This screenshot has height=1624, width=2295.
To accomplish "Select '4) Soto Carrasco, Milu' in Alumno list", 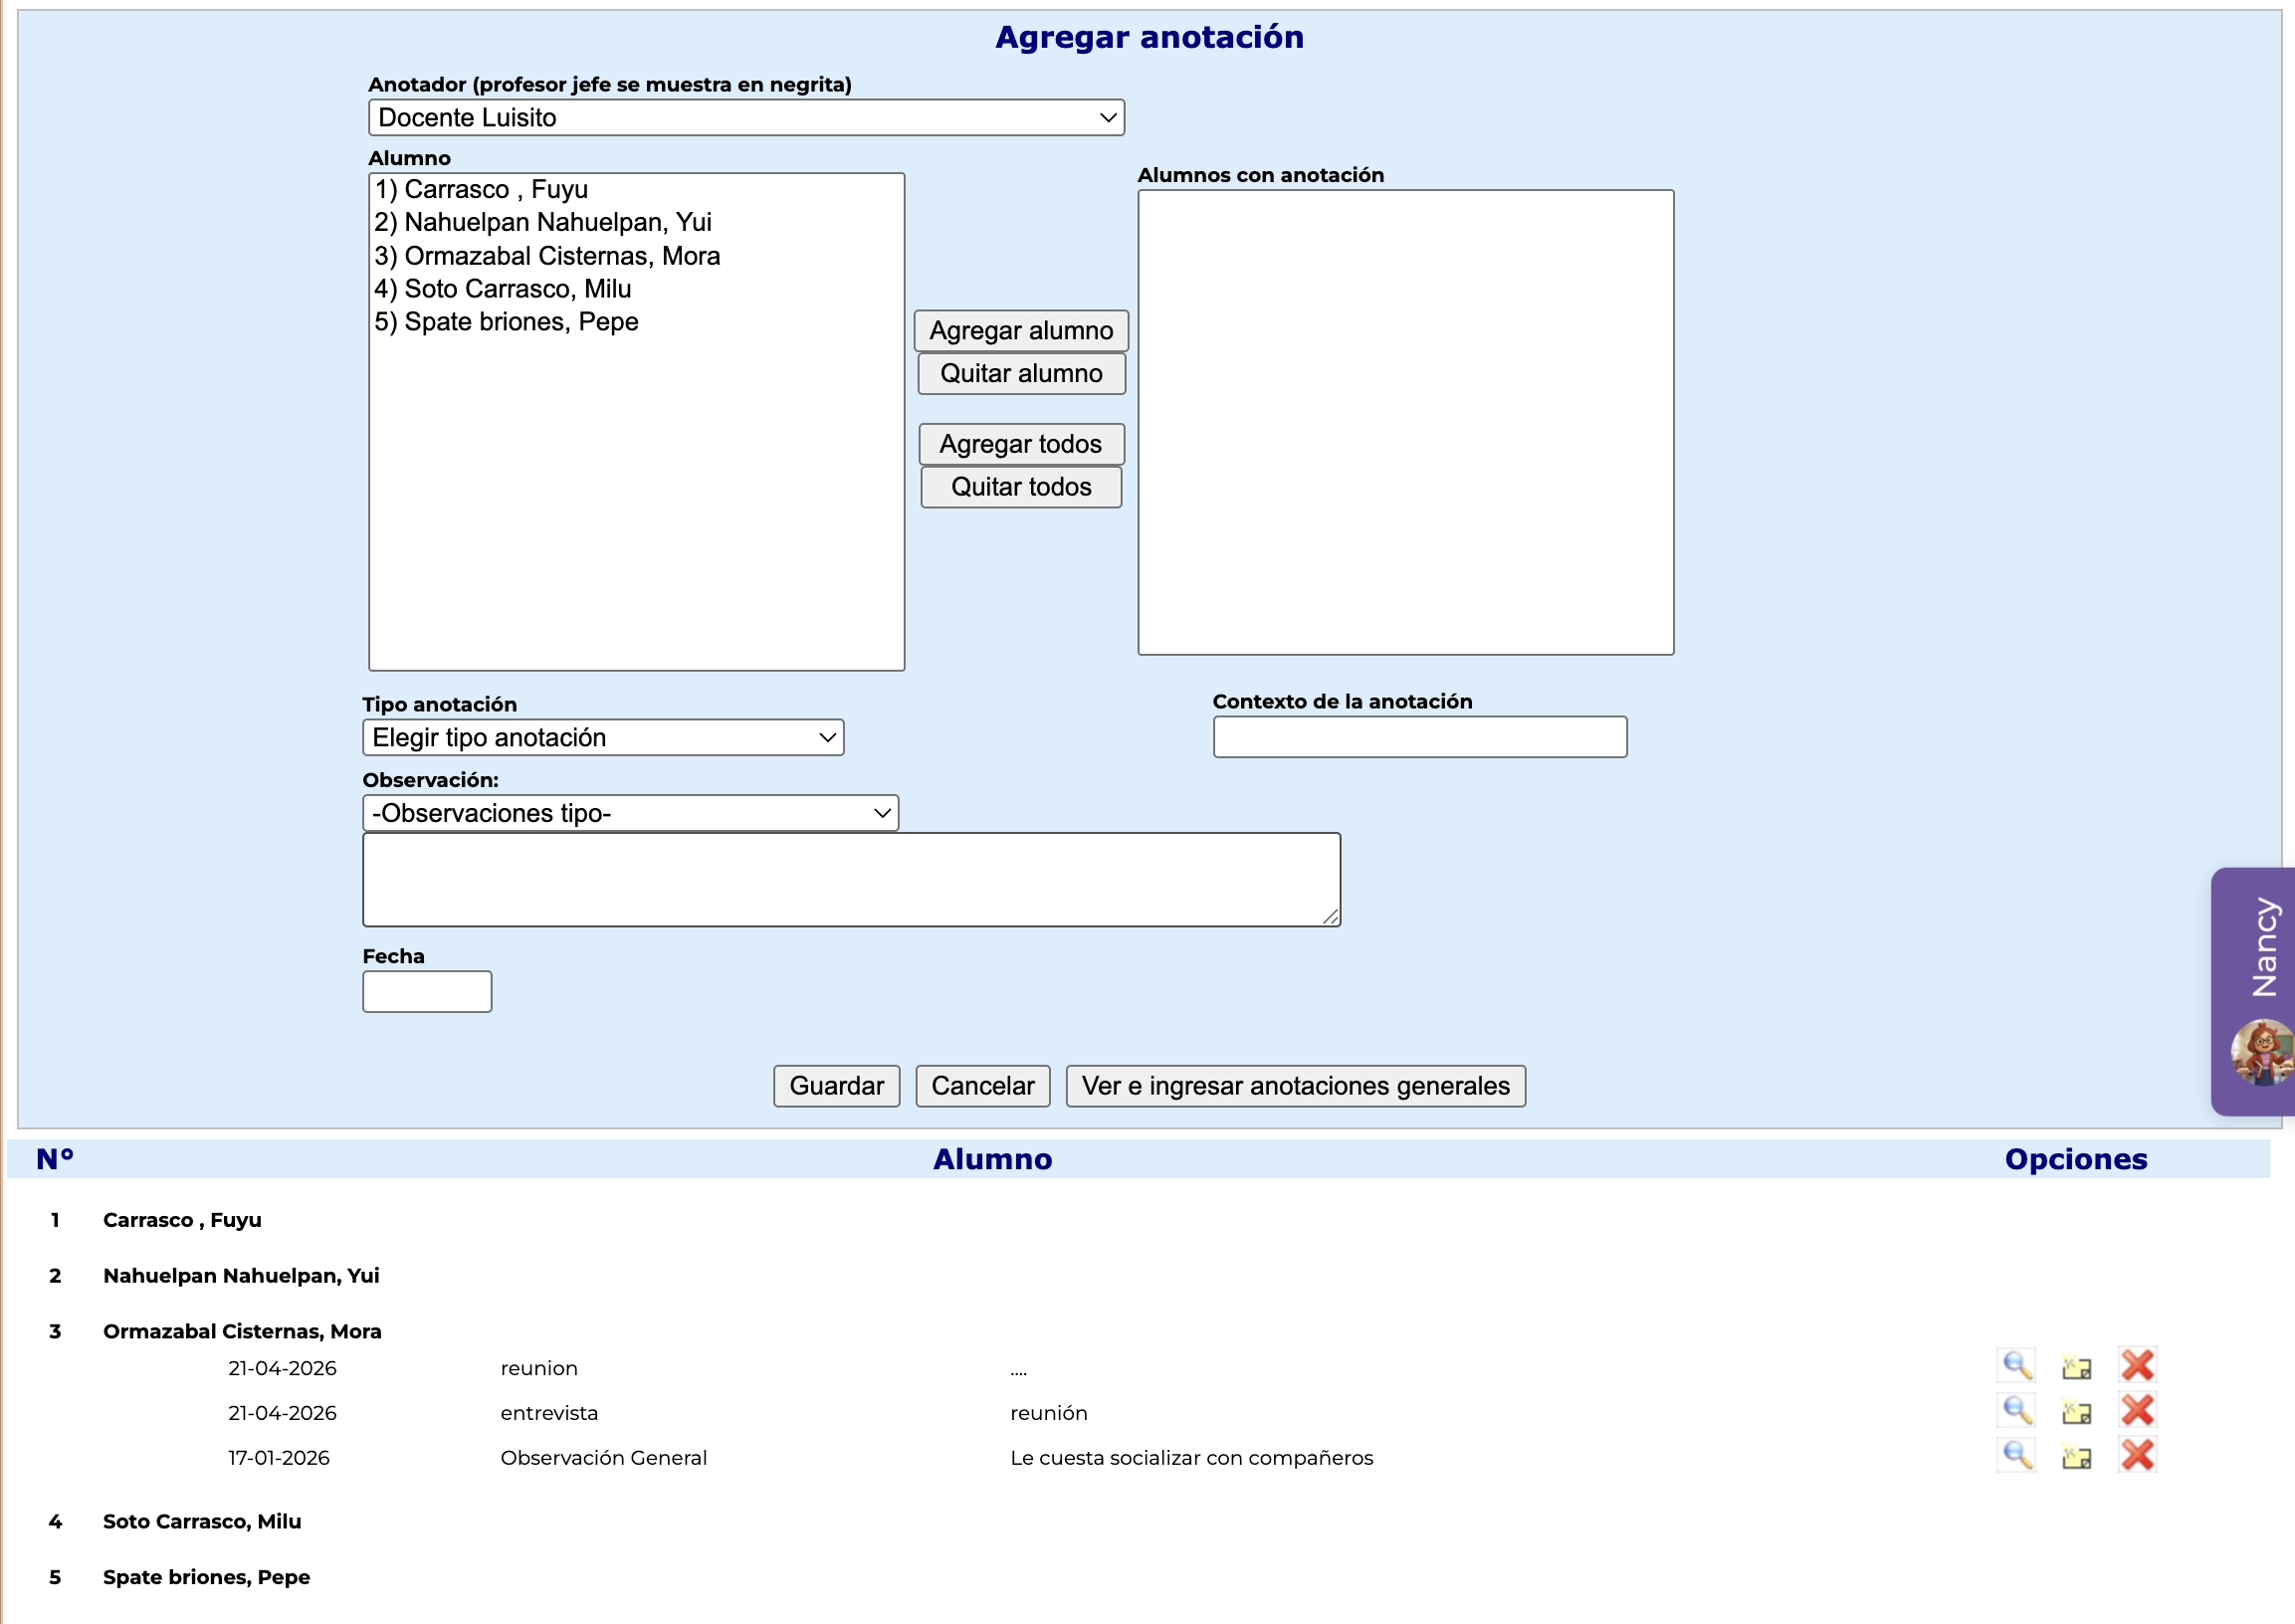I will 636,289.
